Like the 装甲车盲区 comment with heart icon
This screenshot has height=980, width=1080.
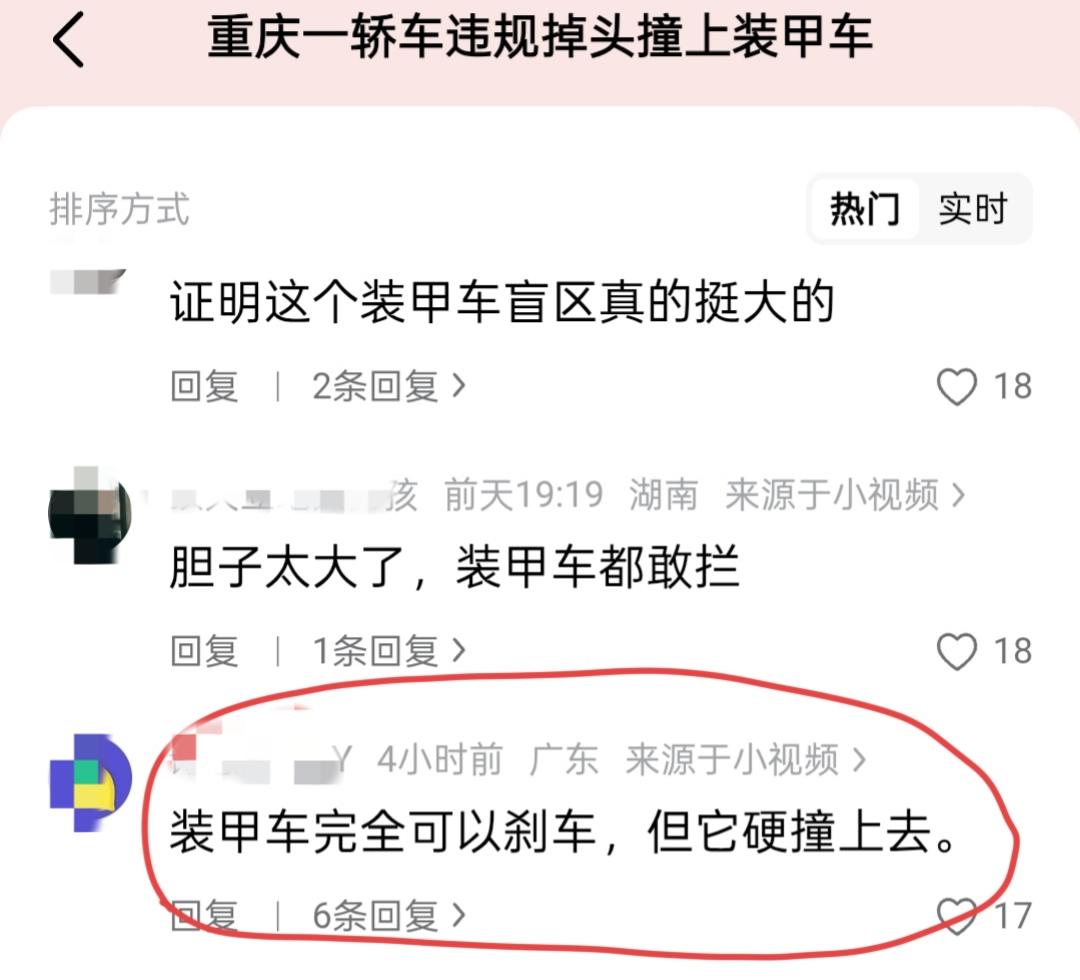pos(957,386)
